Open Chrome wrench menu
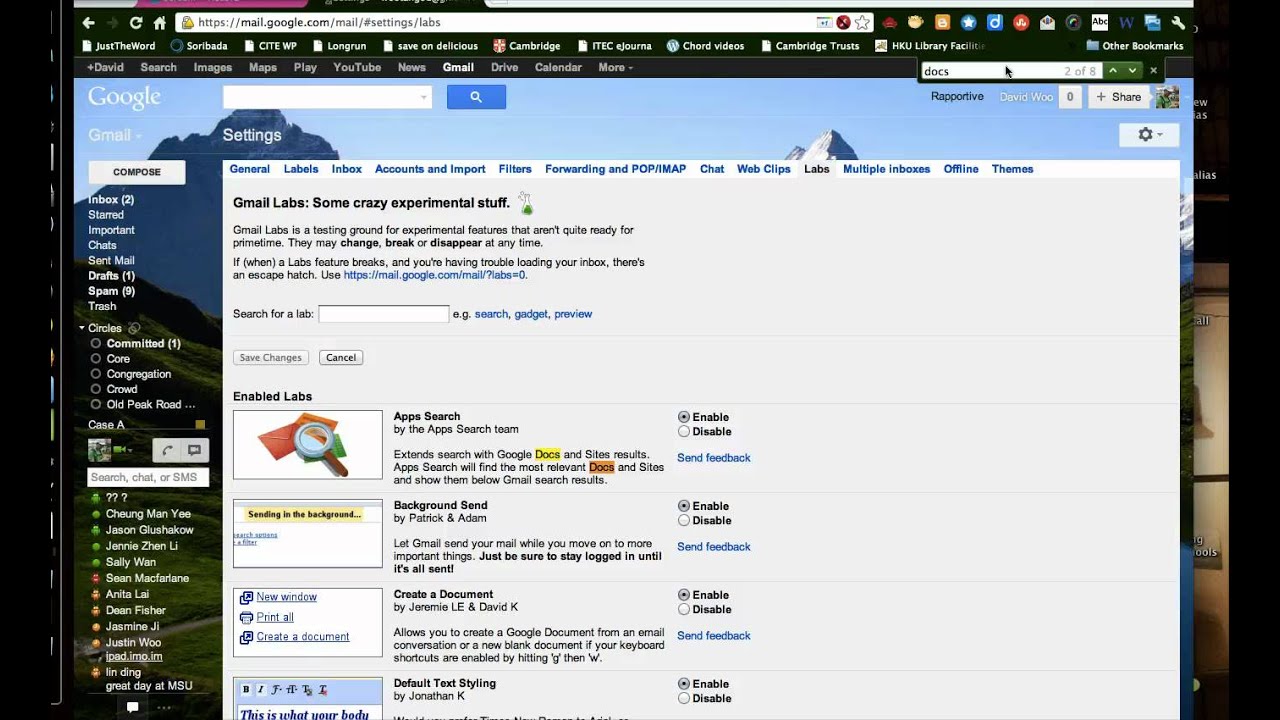This screenshot has width=1280, height=720. pyautogui.click(x=1178, y=22)
